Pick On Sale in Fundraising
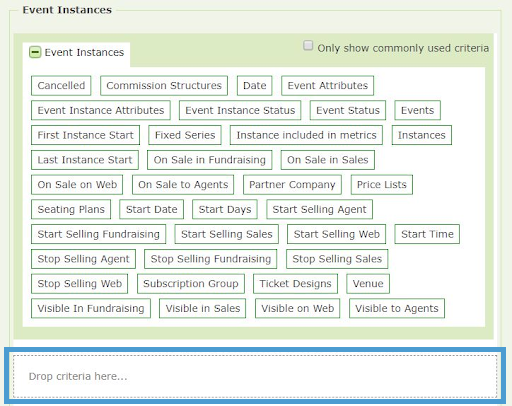This screenshot has height=406, width=512. (x=210, y=160)
